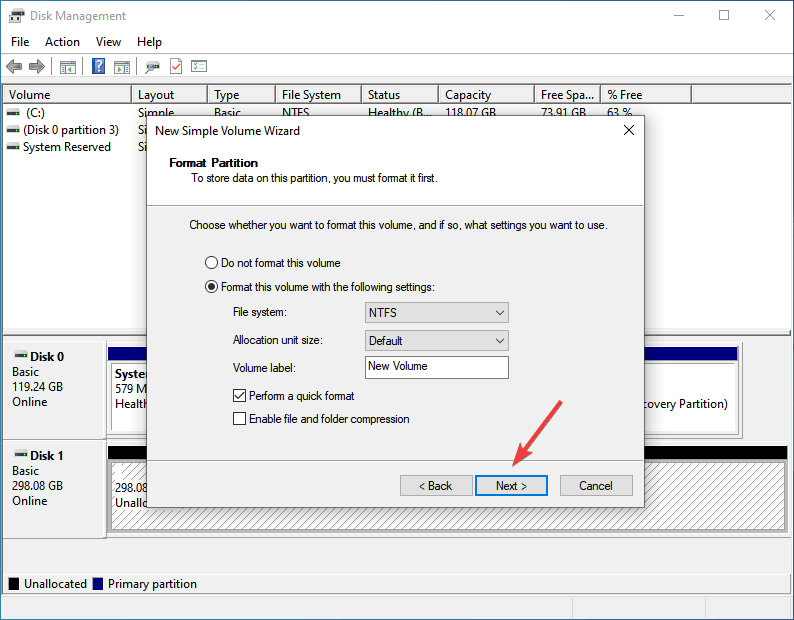The width and height of the screenshot is (794, 620).
Task: Click Cancel in the wizard
Action: [596, 485]
